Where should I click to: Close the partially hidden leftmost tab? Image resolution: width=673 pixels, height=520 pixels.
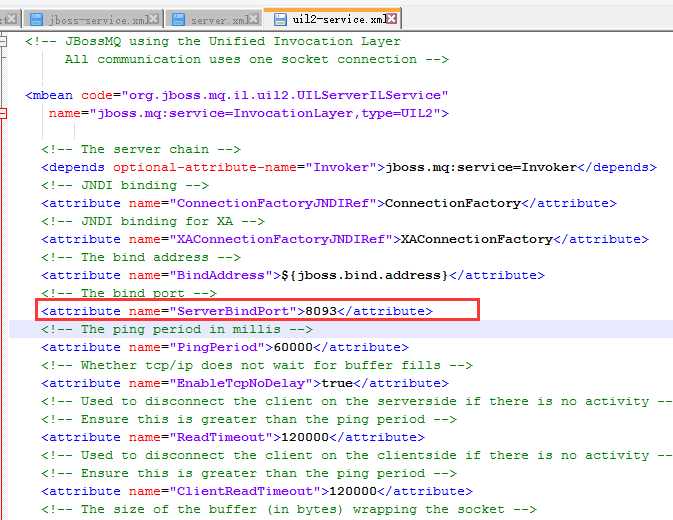point(12,19)
